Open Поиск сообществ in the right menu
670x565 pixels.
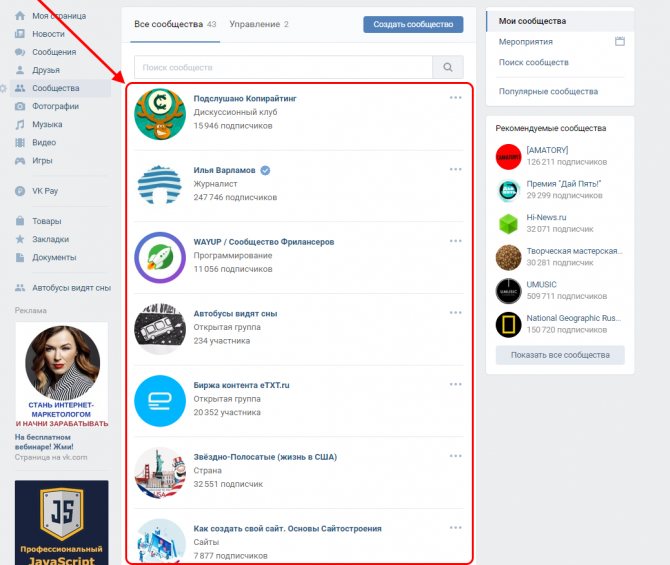coord(534,62)
